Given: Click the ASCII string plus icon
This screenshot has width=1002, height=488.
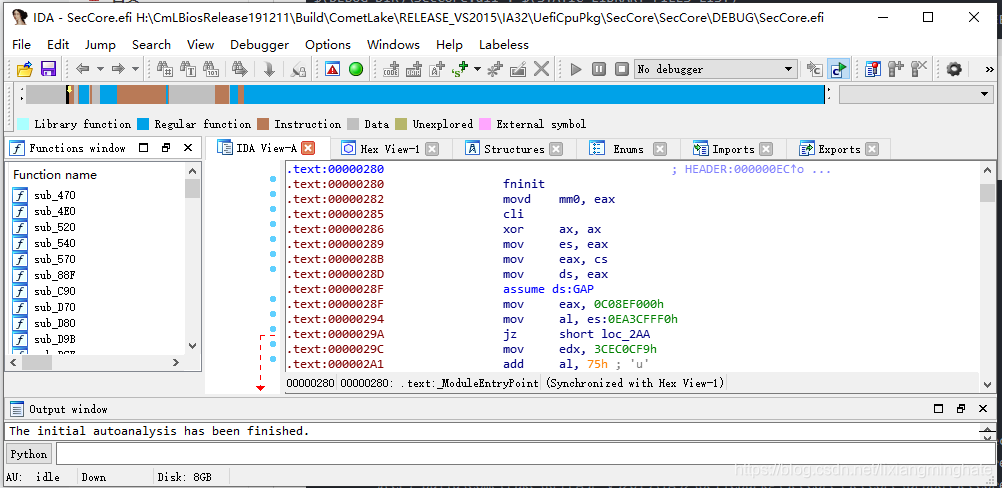Looking at the screenshot, I should (x=436, y=69).
